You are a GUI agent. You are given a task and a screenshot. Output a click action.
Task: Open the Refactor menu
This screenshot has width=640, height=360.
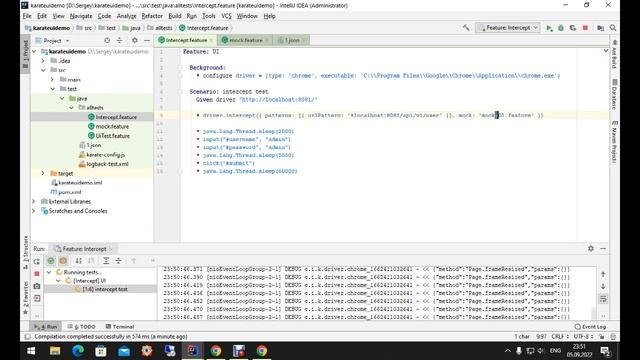click(x=152, y=16)
